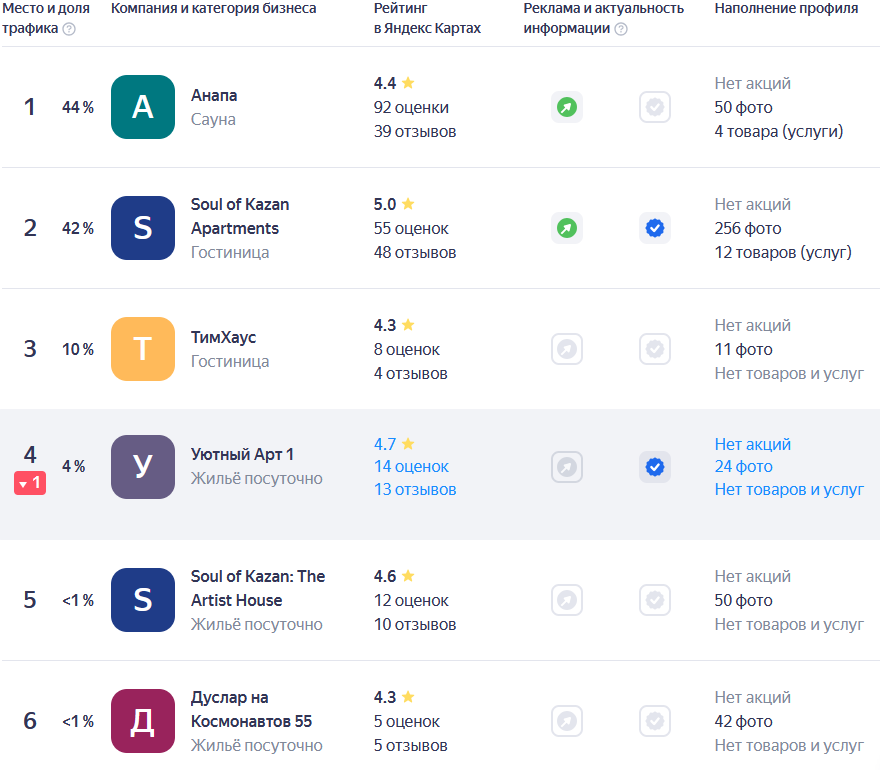Click the red rank change badge showing 1
The height and width of the screenshot is (770, 880).
(x=30, y=483)
